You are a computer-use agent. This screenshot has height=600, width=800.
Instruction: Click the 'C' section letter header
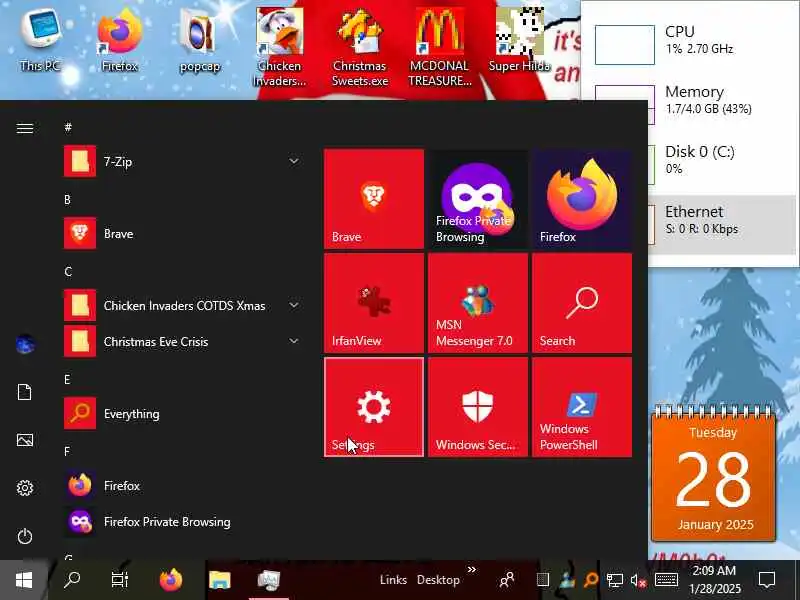[x=68, y=271]
